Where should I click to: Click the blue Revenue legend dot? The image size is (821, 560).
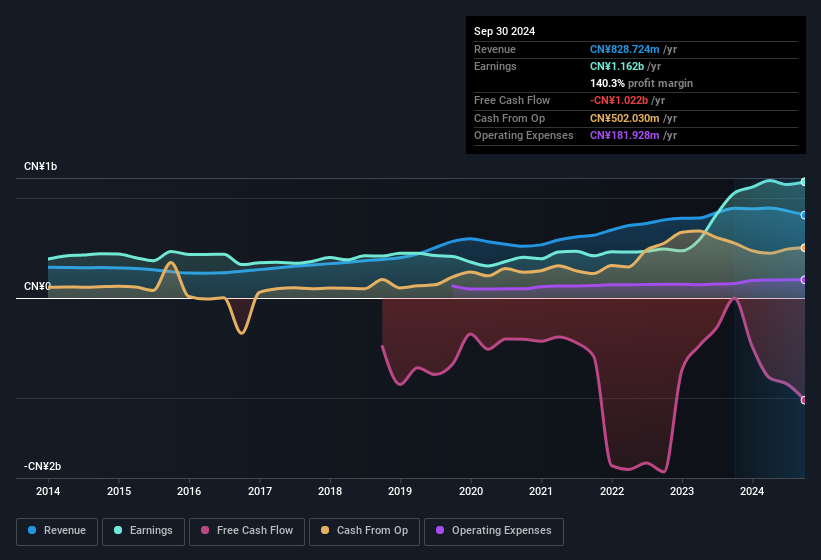coord(33,531)
